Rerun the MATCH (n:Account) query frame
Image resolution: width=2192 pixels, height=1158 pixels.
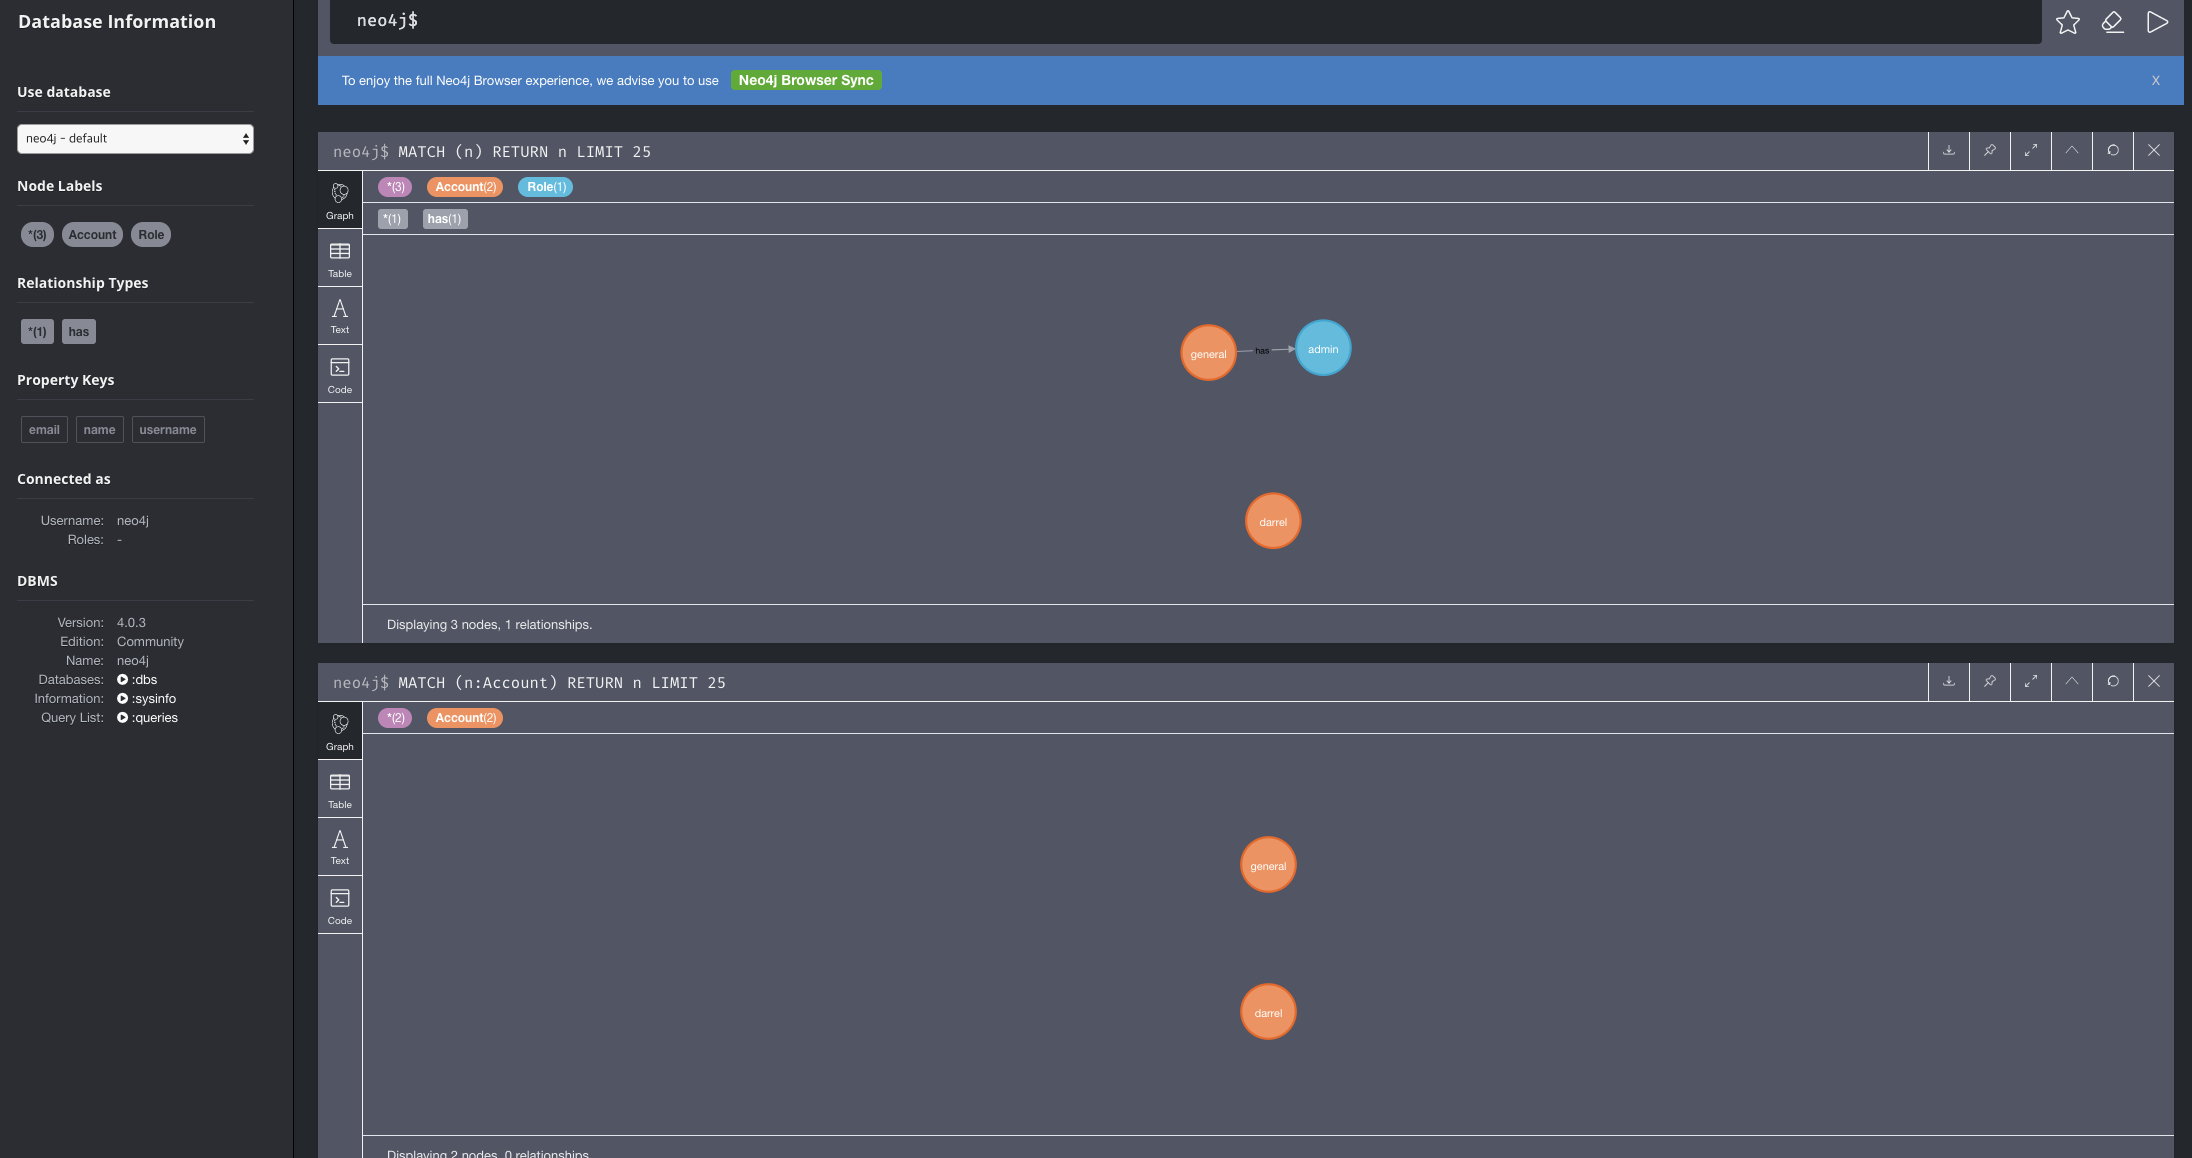tap(2112, 682)
